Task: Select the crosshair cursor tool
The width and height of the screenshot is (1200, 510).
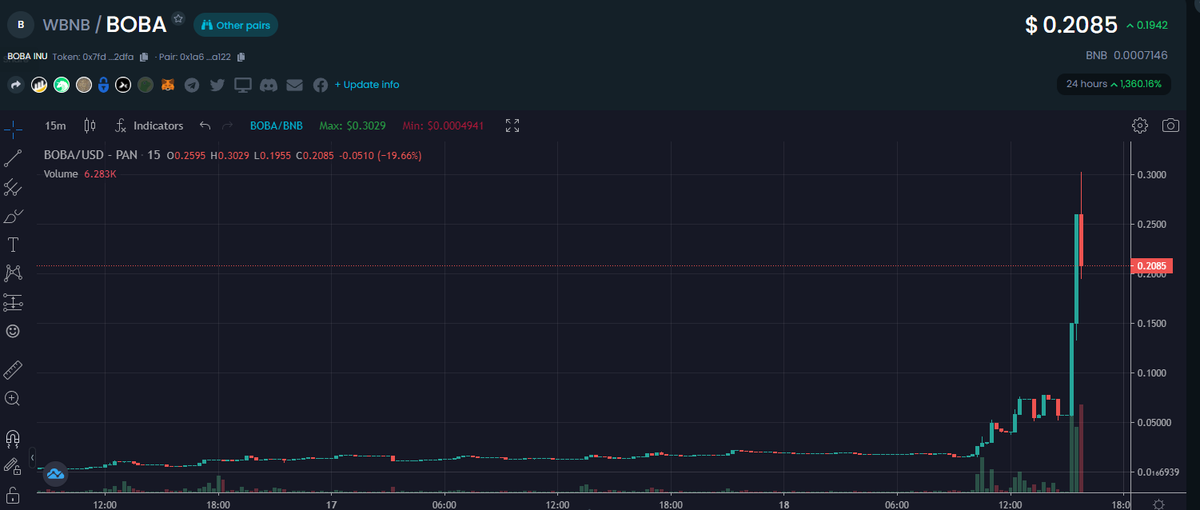Action: pyautogui.click(x=13, y=129)
